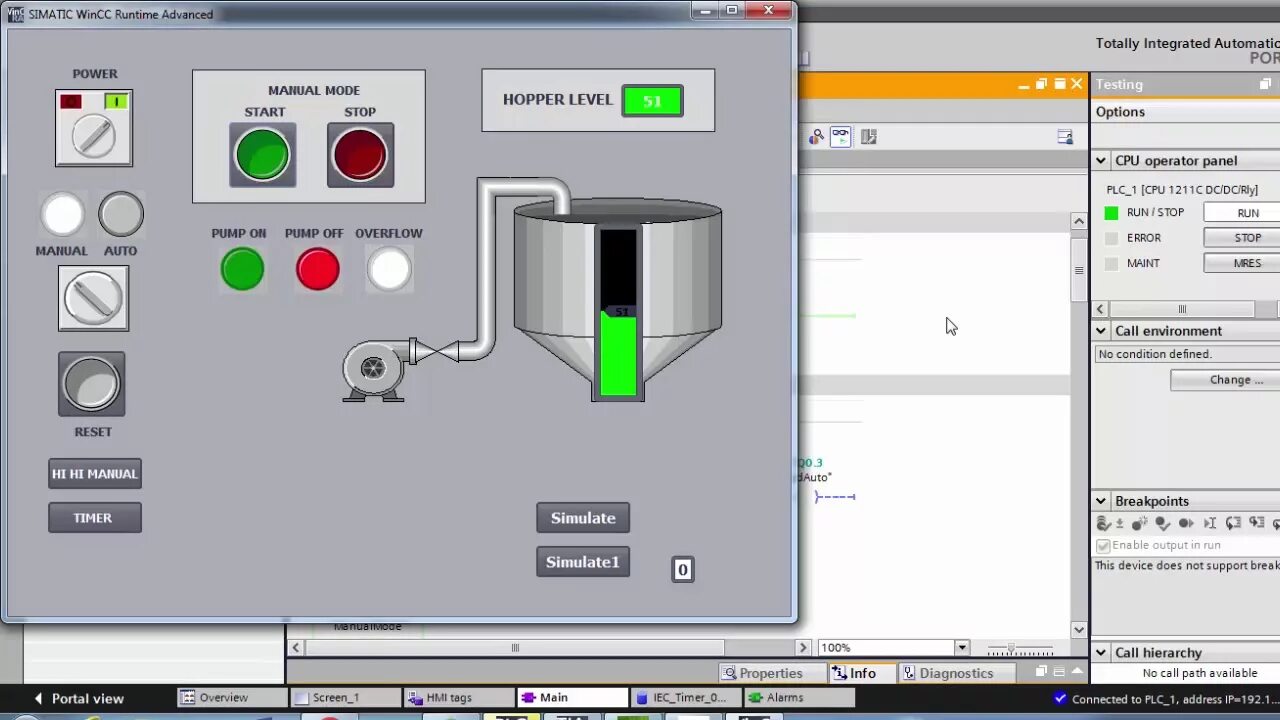Switch to Portal view

coord(78,698)
